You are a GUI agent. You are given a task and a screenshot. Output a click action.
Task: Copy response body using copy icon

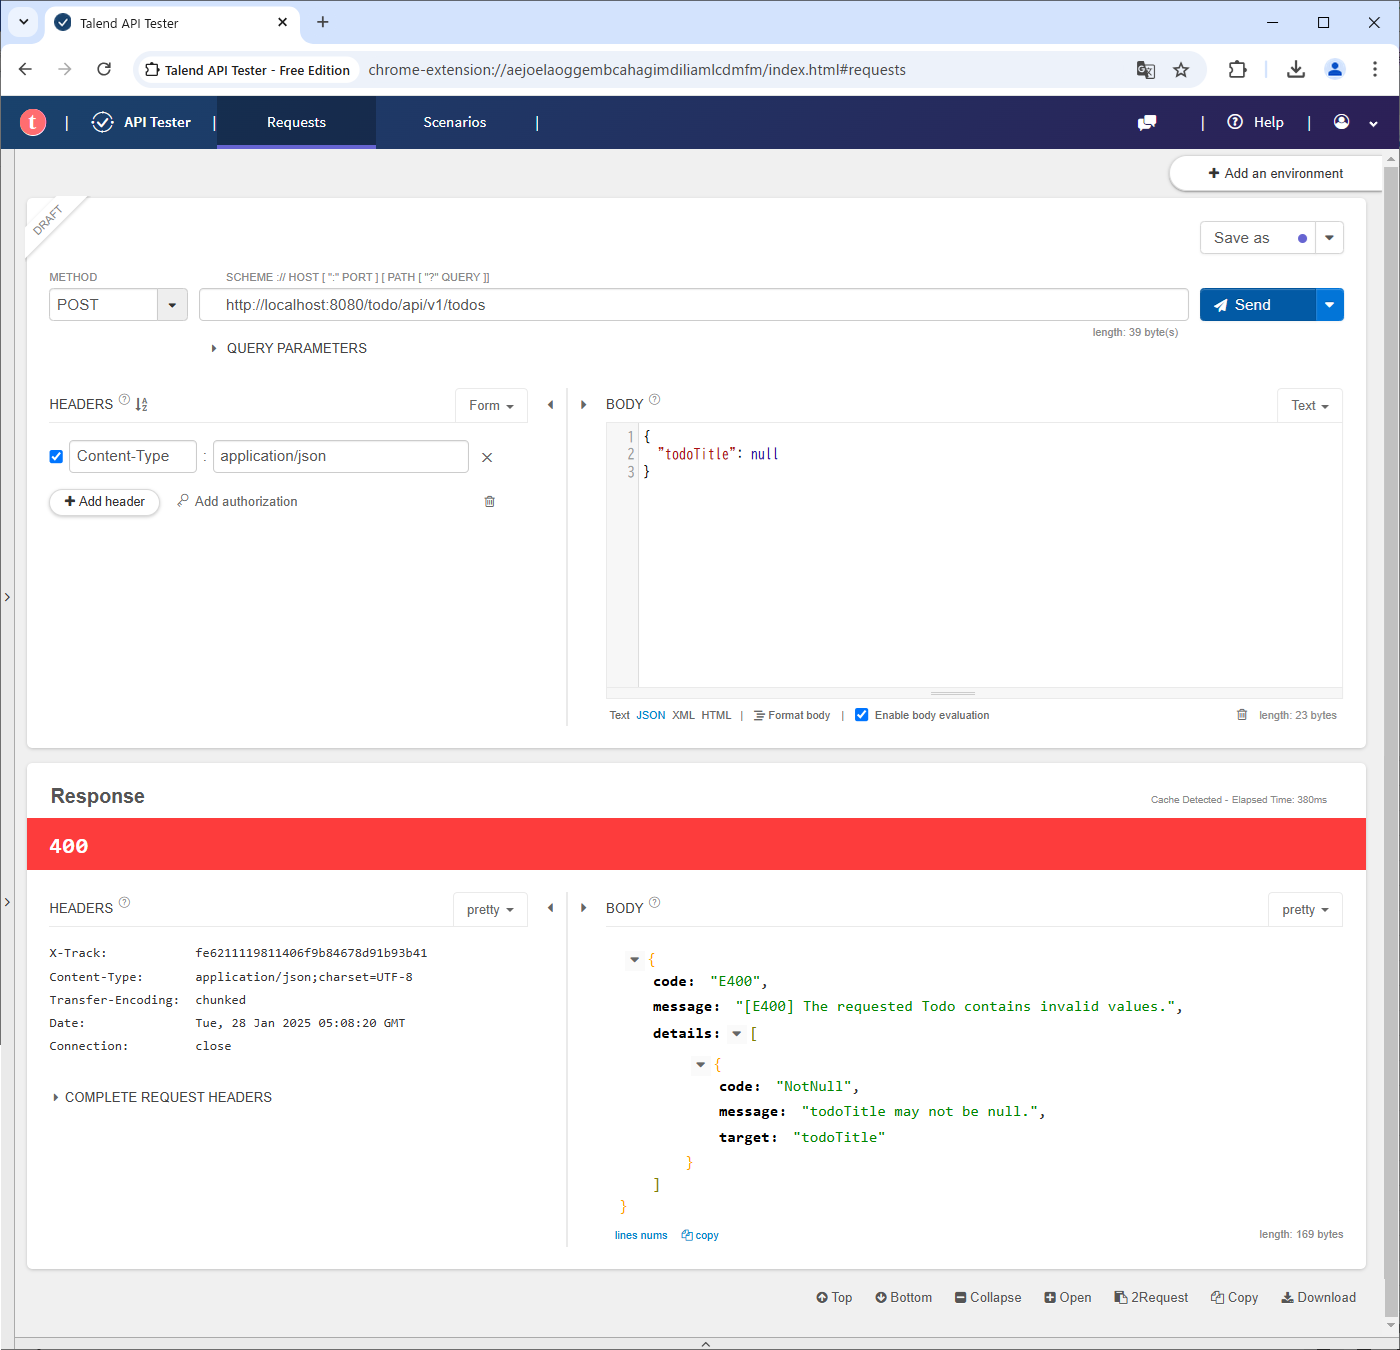[x=700, y=1235]
